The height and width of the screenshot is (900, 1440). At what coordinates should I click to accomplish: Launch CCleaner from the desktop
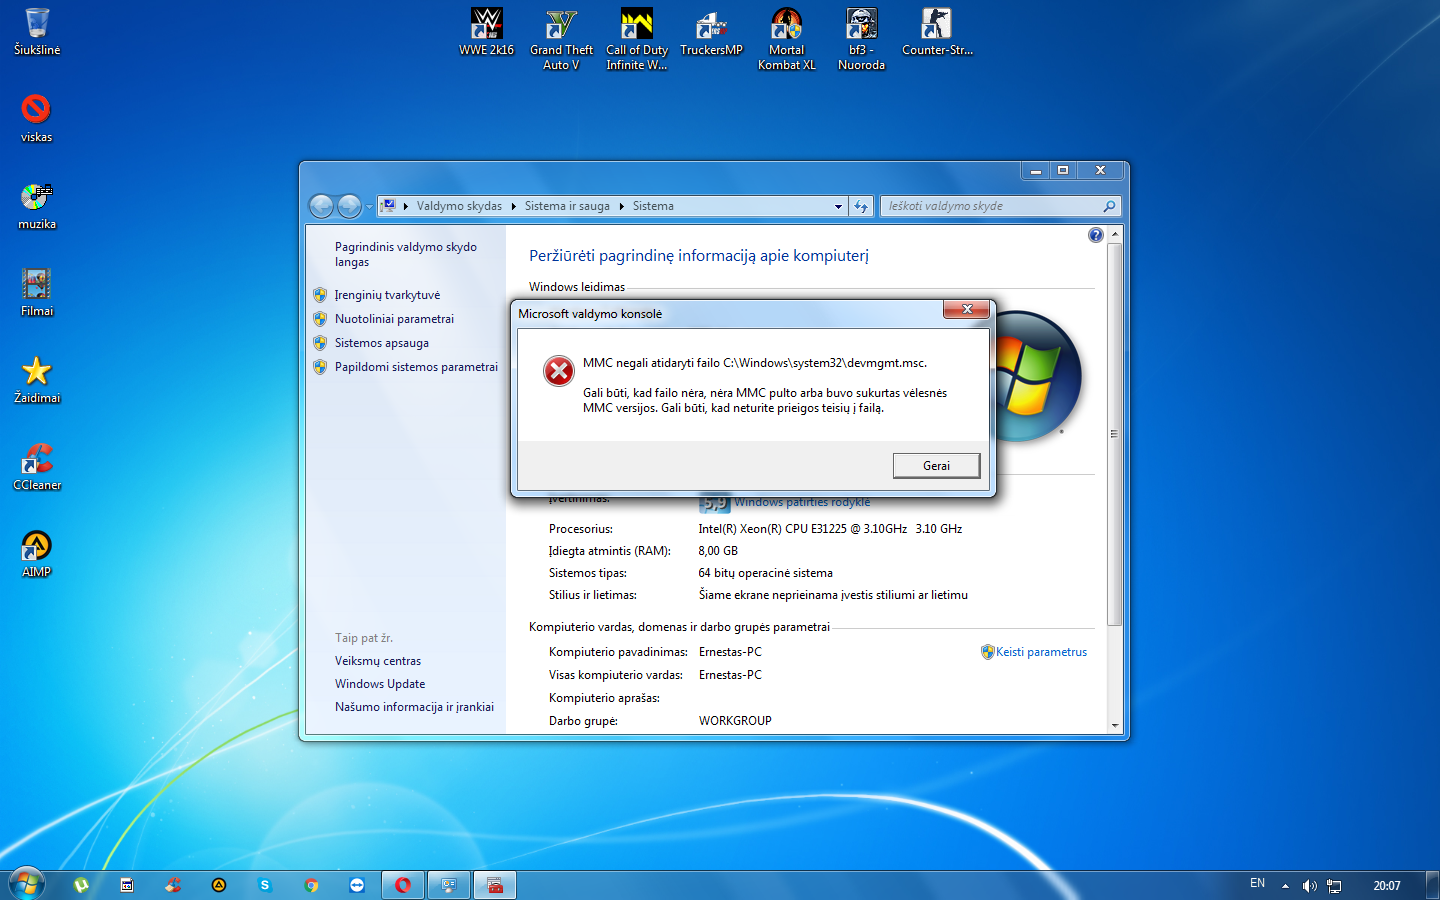[36, 466]
